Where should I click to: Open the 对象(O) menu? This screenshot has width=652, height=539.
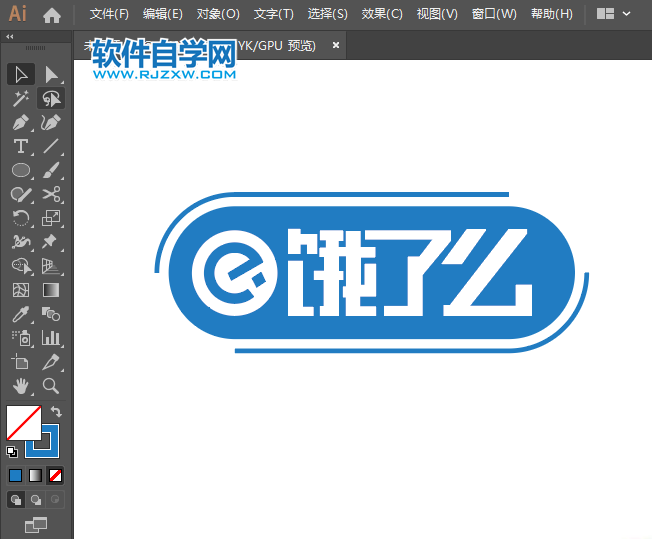click(218, 15)
